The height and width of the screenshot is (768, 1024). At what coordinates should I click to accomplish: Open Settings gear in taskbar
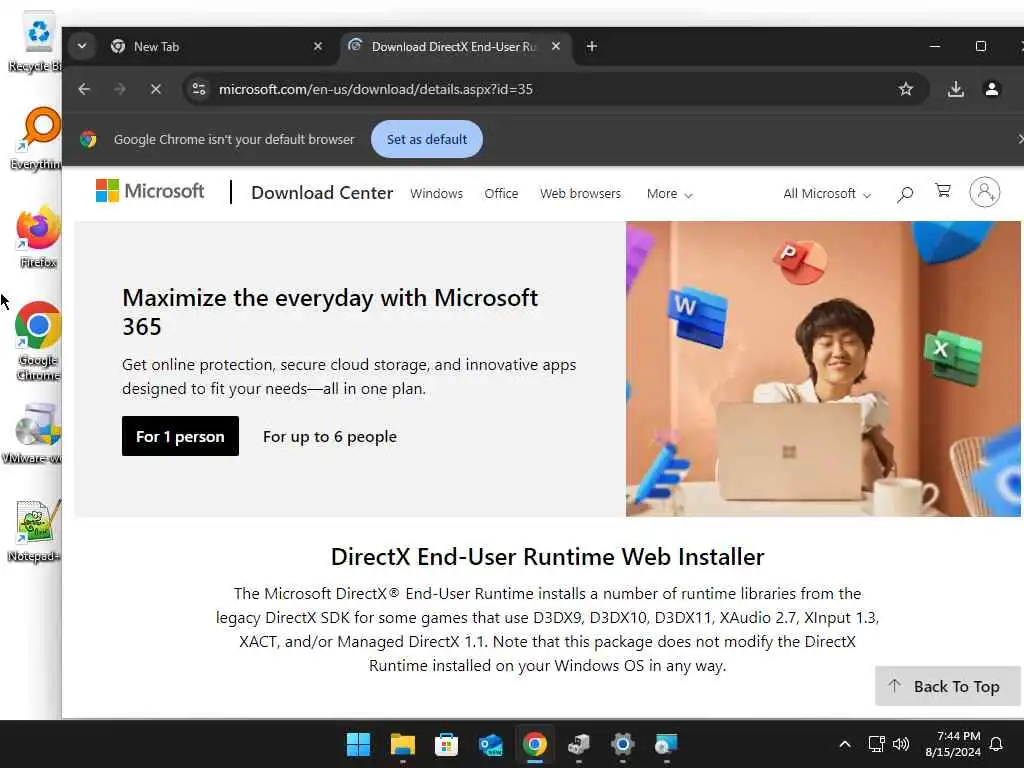point(622,744)
